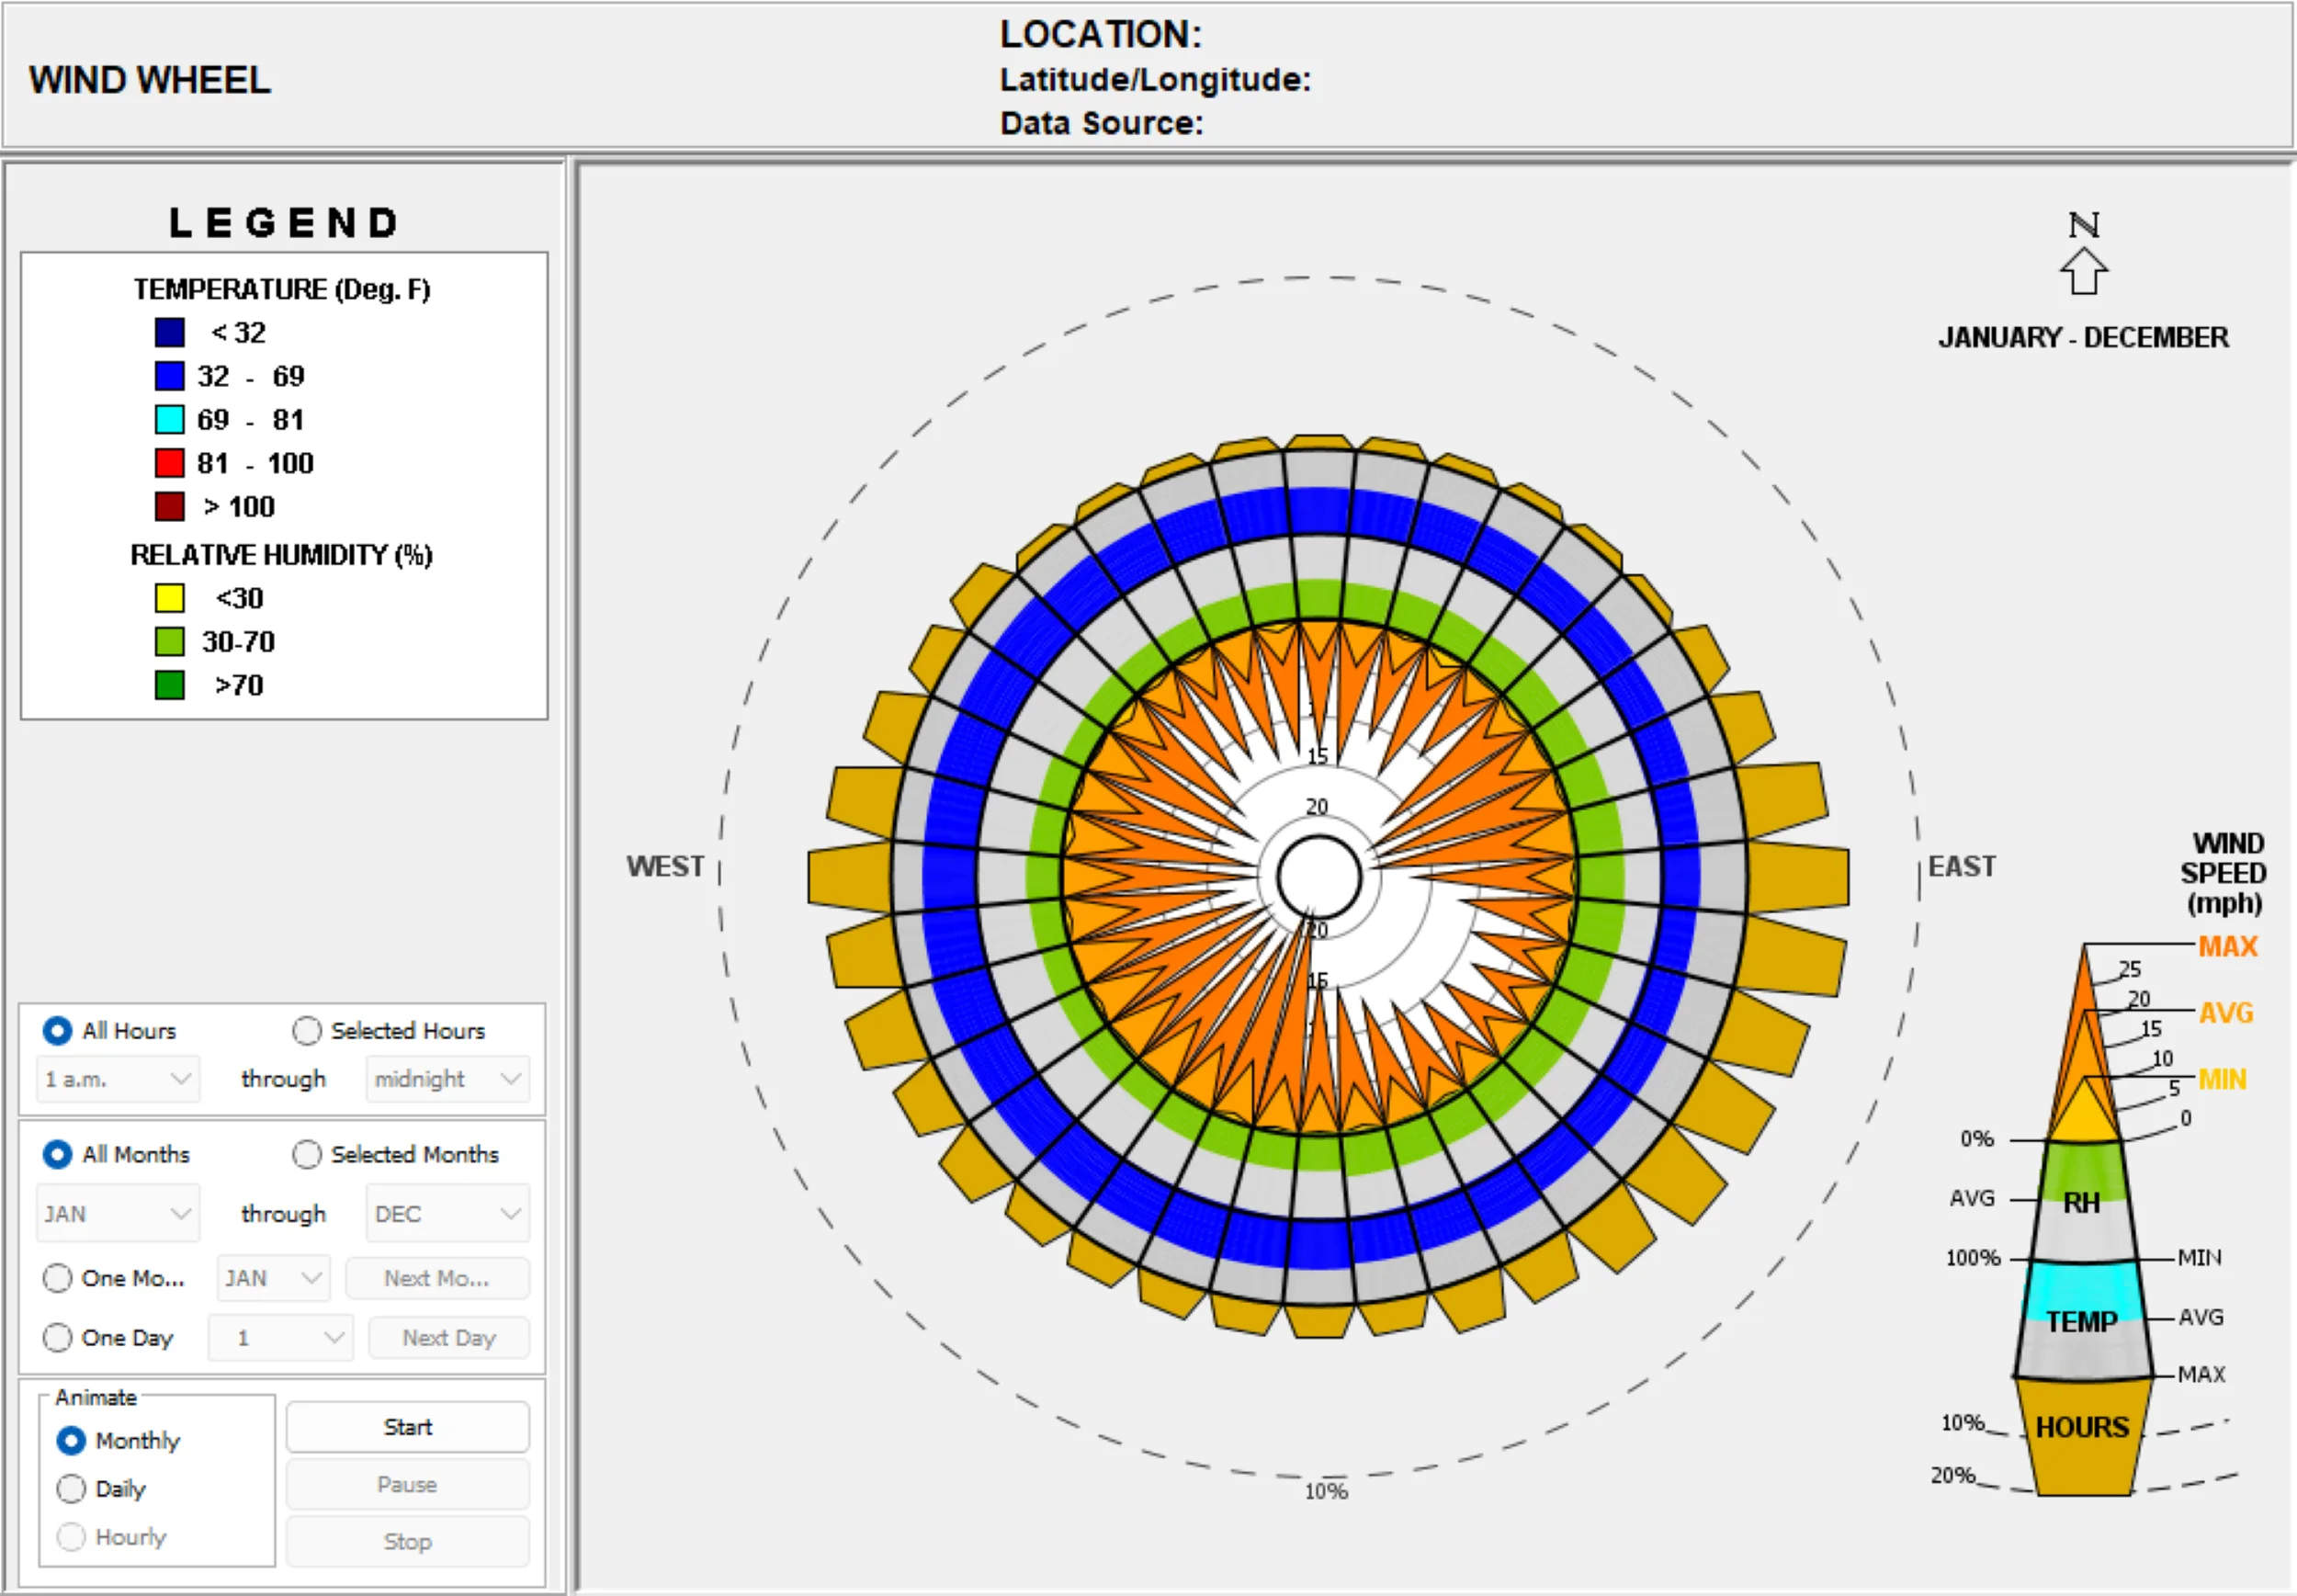Image resolution: width=2297 pixels, height=1596 pixels.
Task: Click the JANUARY - DECEMBER label
Action: coord(2084,337)
